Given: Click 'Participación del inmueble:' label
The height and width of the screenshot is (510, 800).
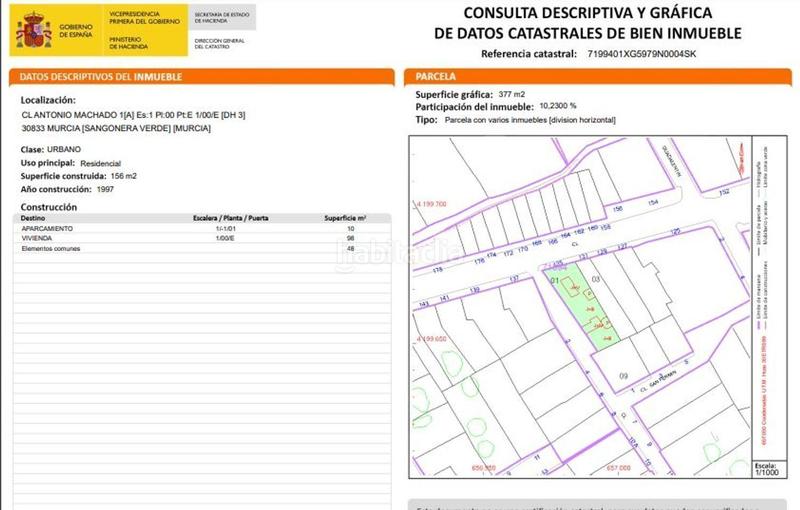Looking at the screenshot, I should tap(474, 107).
